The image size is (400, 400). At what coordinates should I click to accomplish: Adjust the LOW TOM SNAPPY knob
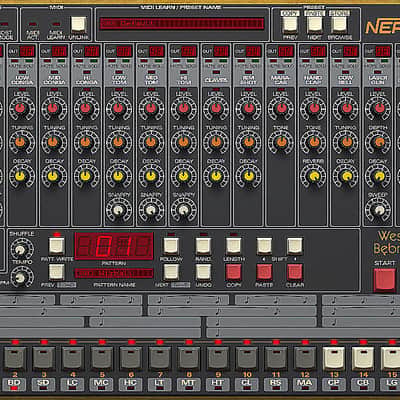point(117,210)
